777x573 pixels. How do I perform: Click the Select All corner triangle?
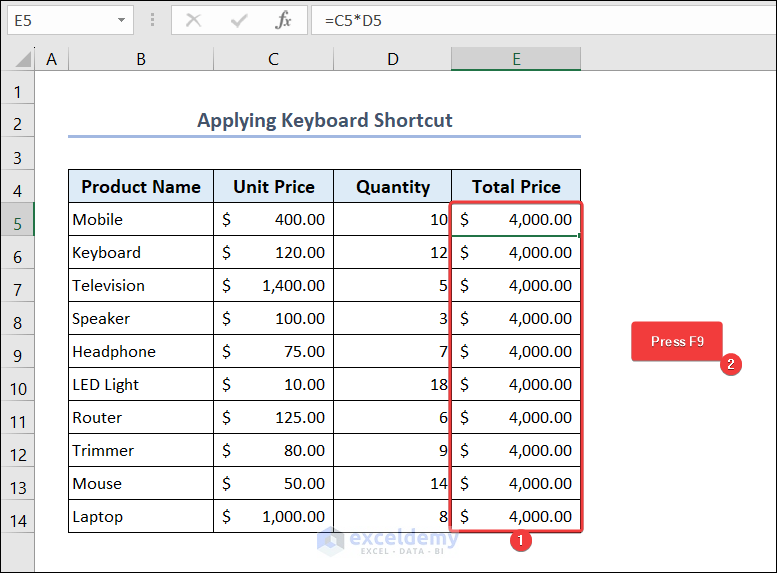coord(24,60)
